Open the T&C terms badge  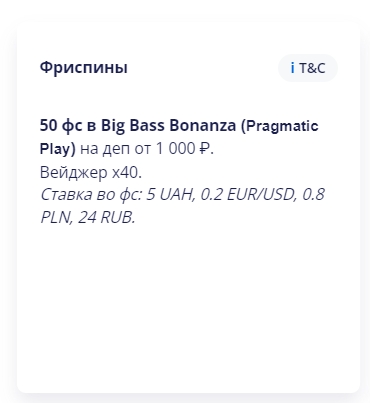click(308, 68)
